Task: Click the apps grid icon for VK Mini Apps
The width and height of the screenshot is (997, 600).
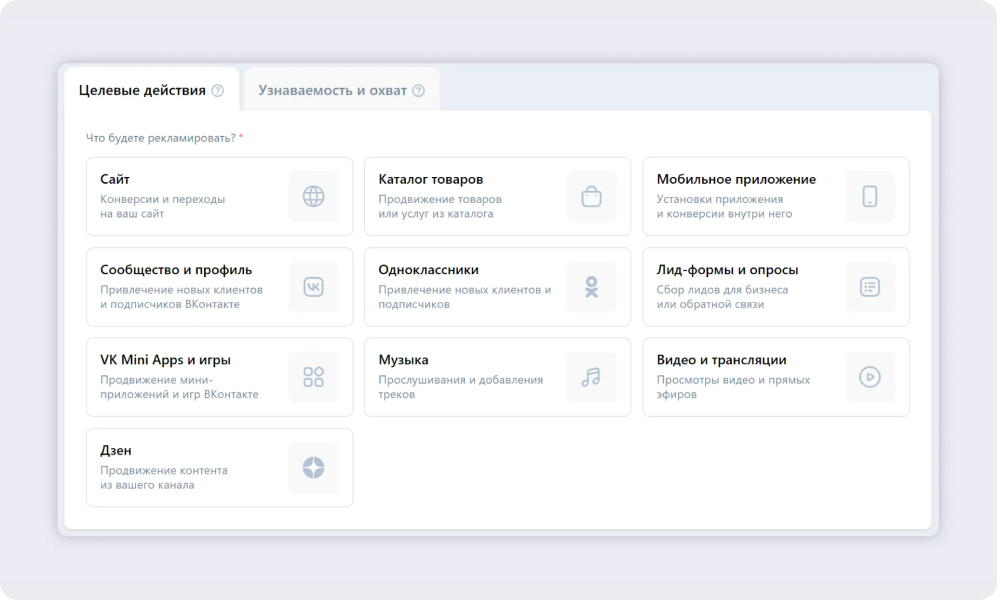Action: tap(313, 377)
